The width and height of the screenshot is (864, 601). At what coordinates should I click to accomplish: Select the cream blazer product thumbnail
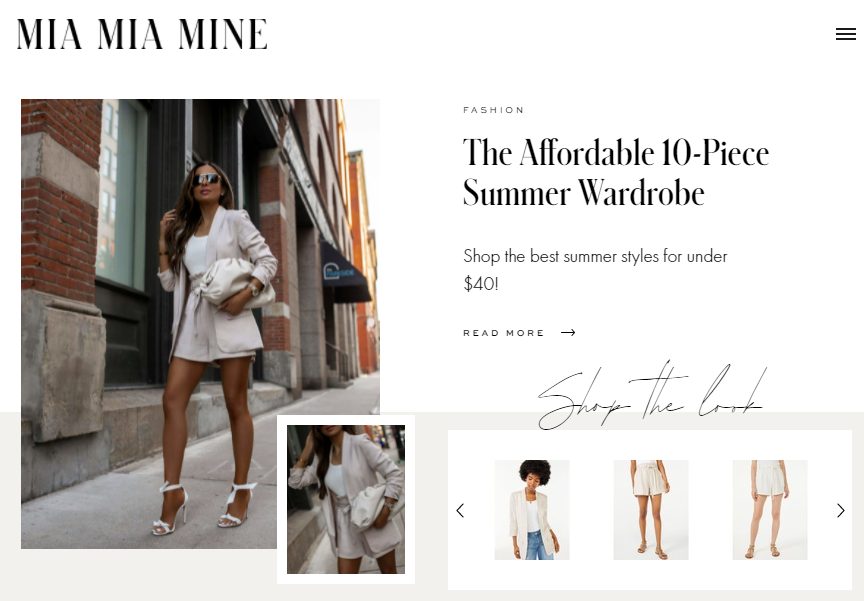pyautogui.click(x=532, y=510)
